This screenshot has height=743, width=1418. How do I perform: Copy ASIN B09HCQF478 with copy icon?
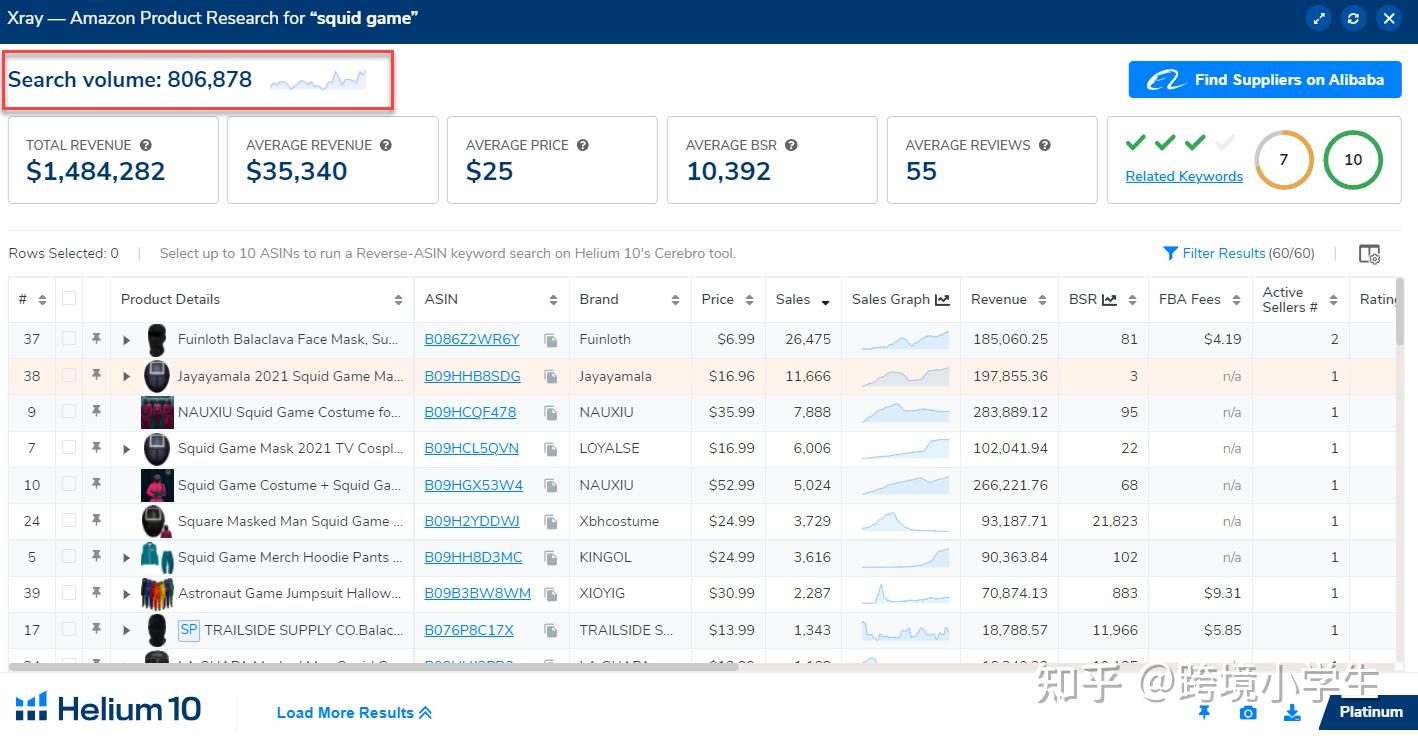(x=551, y=413)
